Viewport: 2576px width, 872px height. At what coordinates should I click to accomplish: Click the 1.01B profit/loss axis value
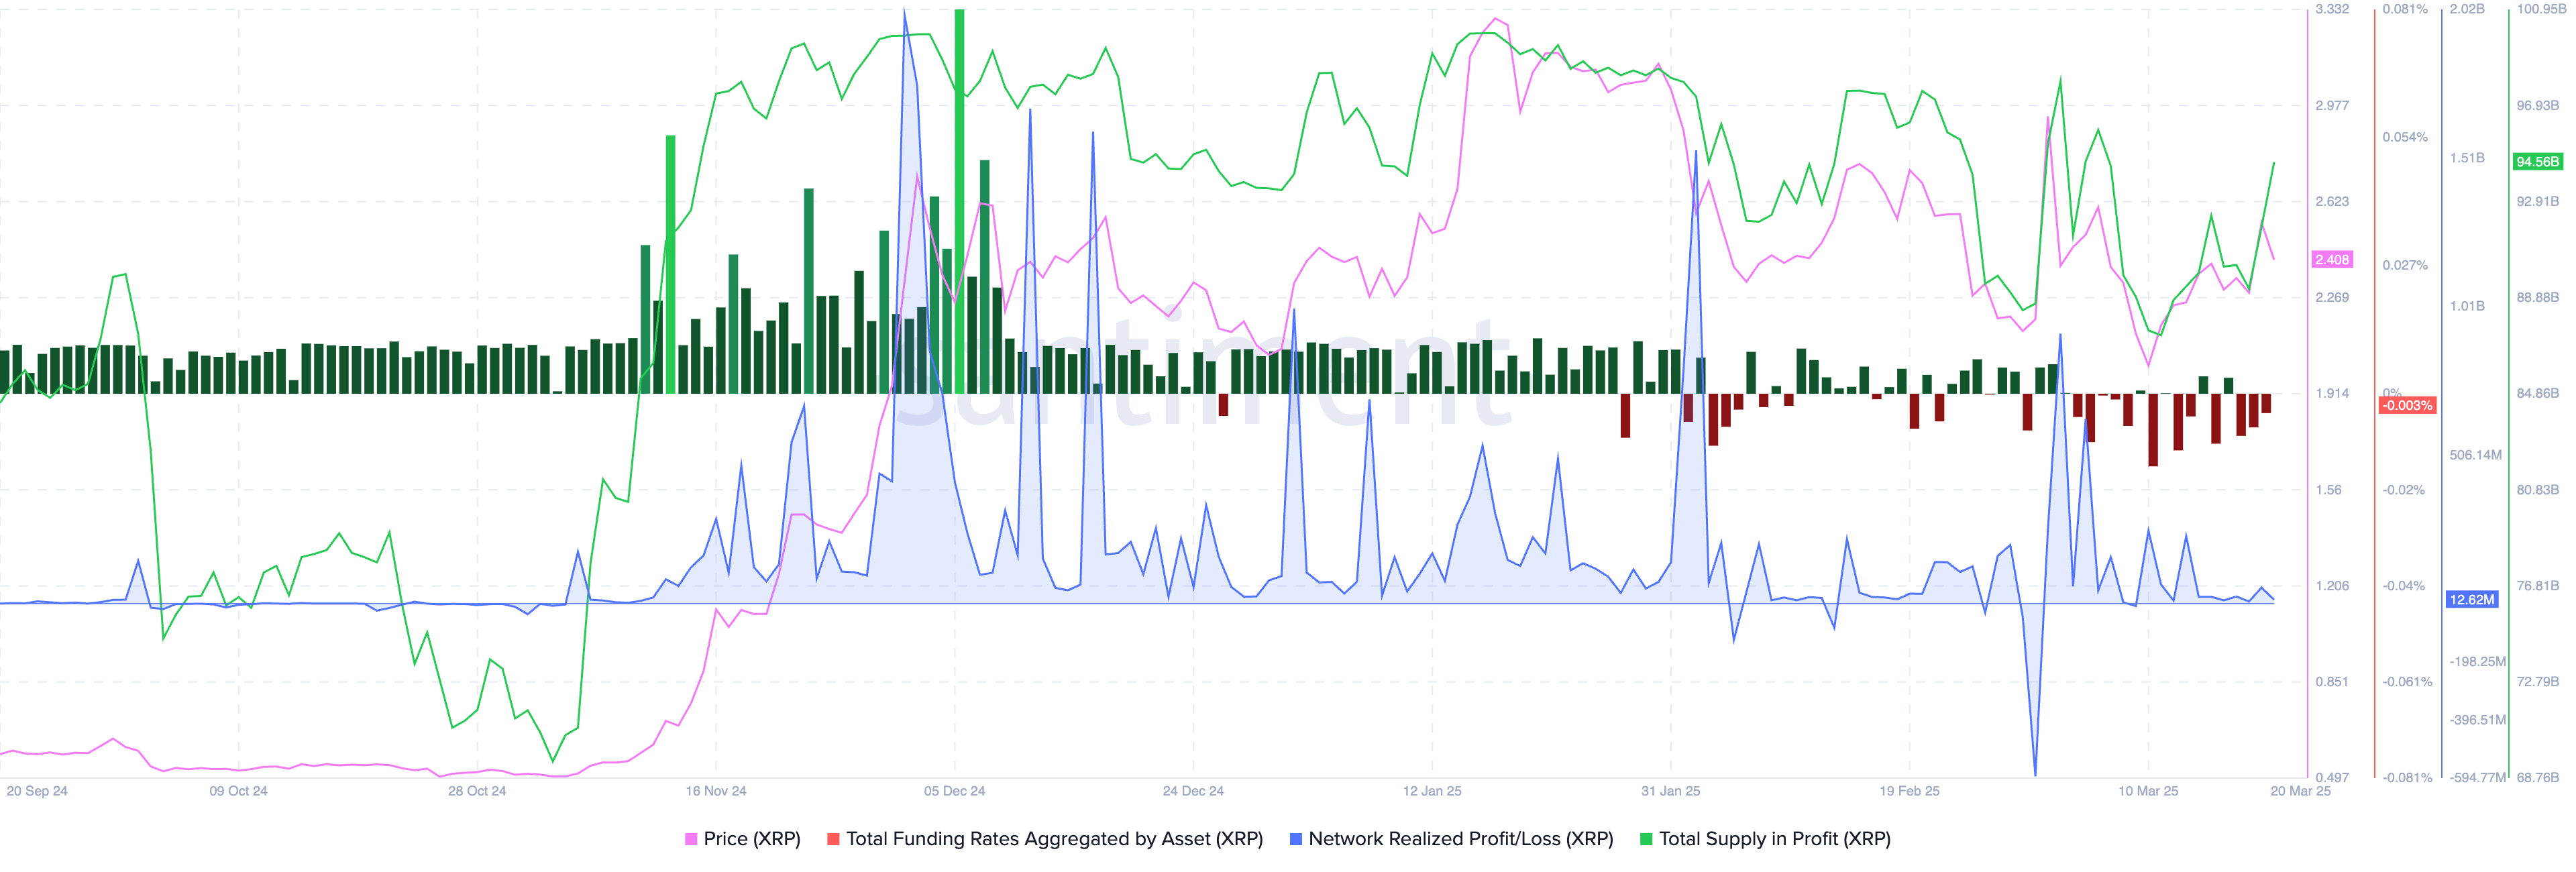tap(2466, 306)
